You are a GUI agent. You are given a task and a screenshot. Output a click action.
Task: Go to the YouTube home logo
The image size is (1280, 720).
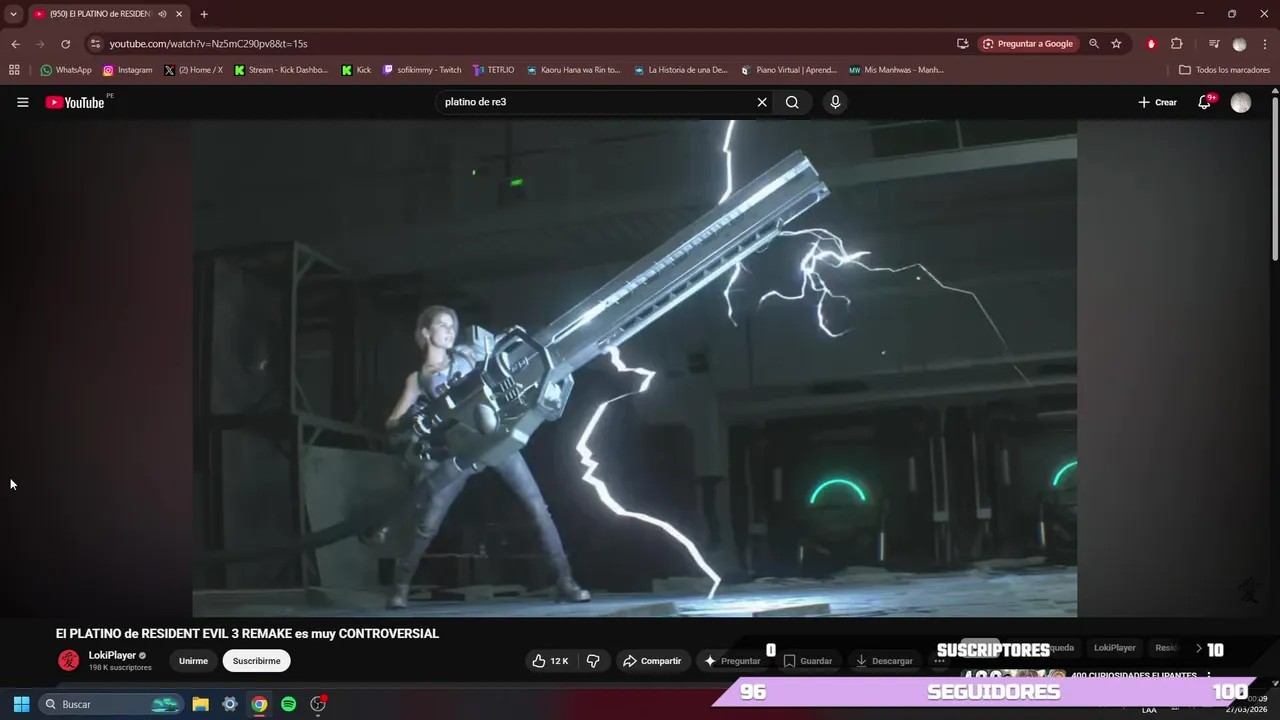click(x=75, y=102)
